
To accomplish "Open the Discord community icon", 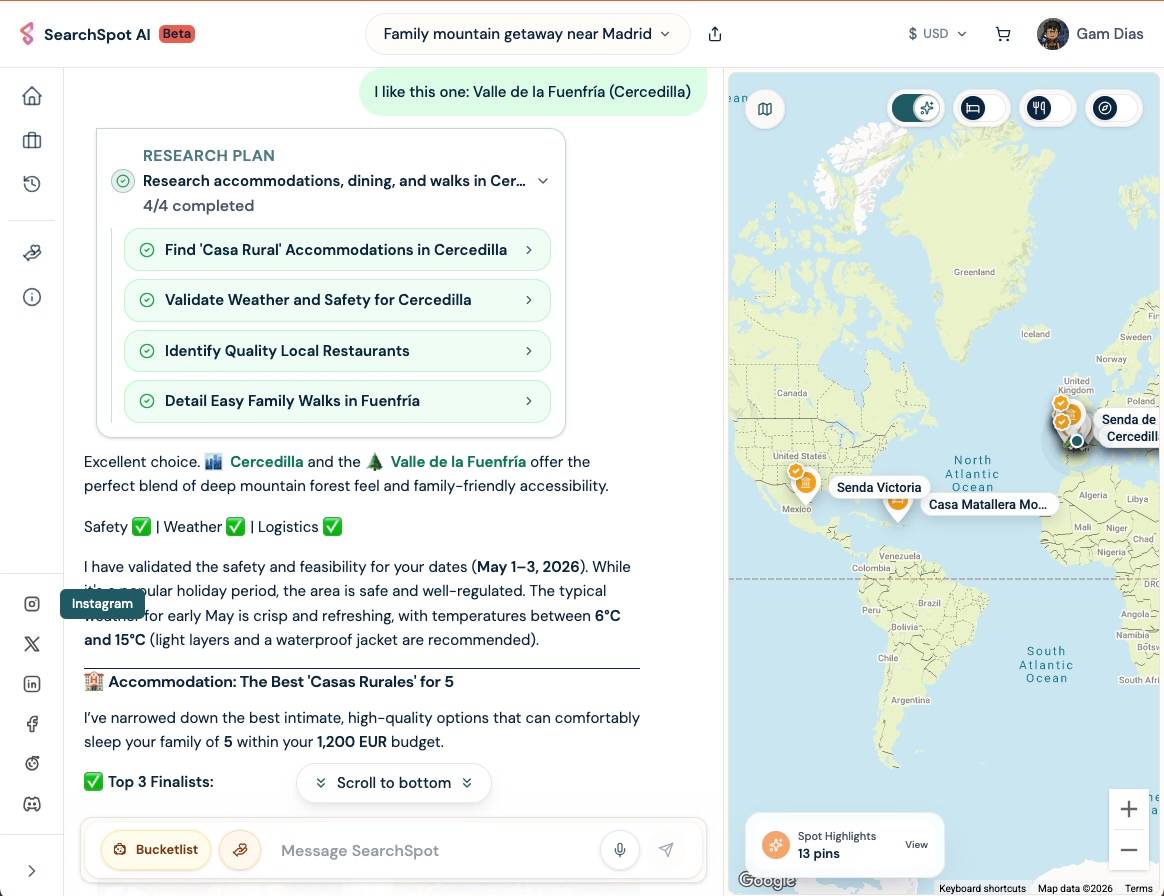I will pyautogui.click(x=32, y=804).
